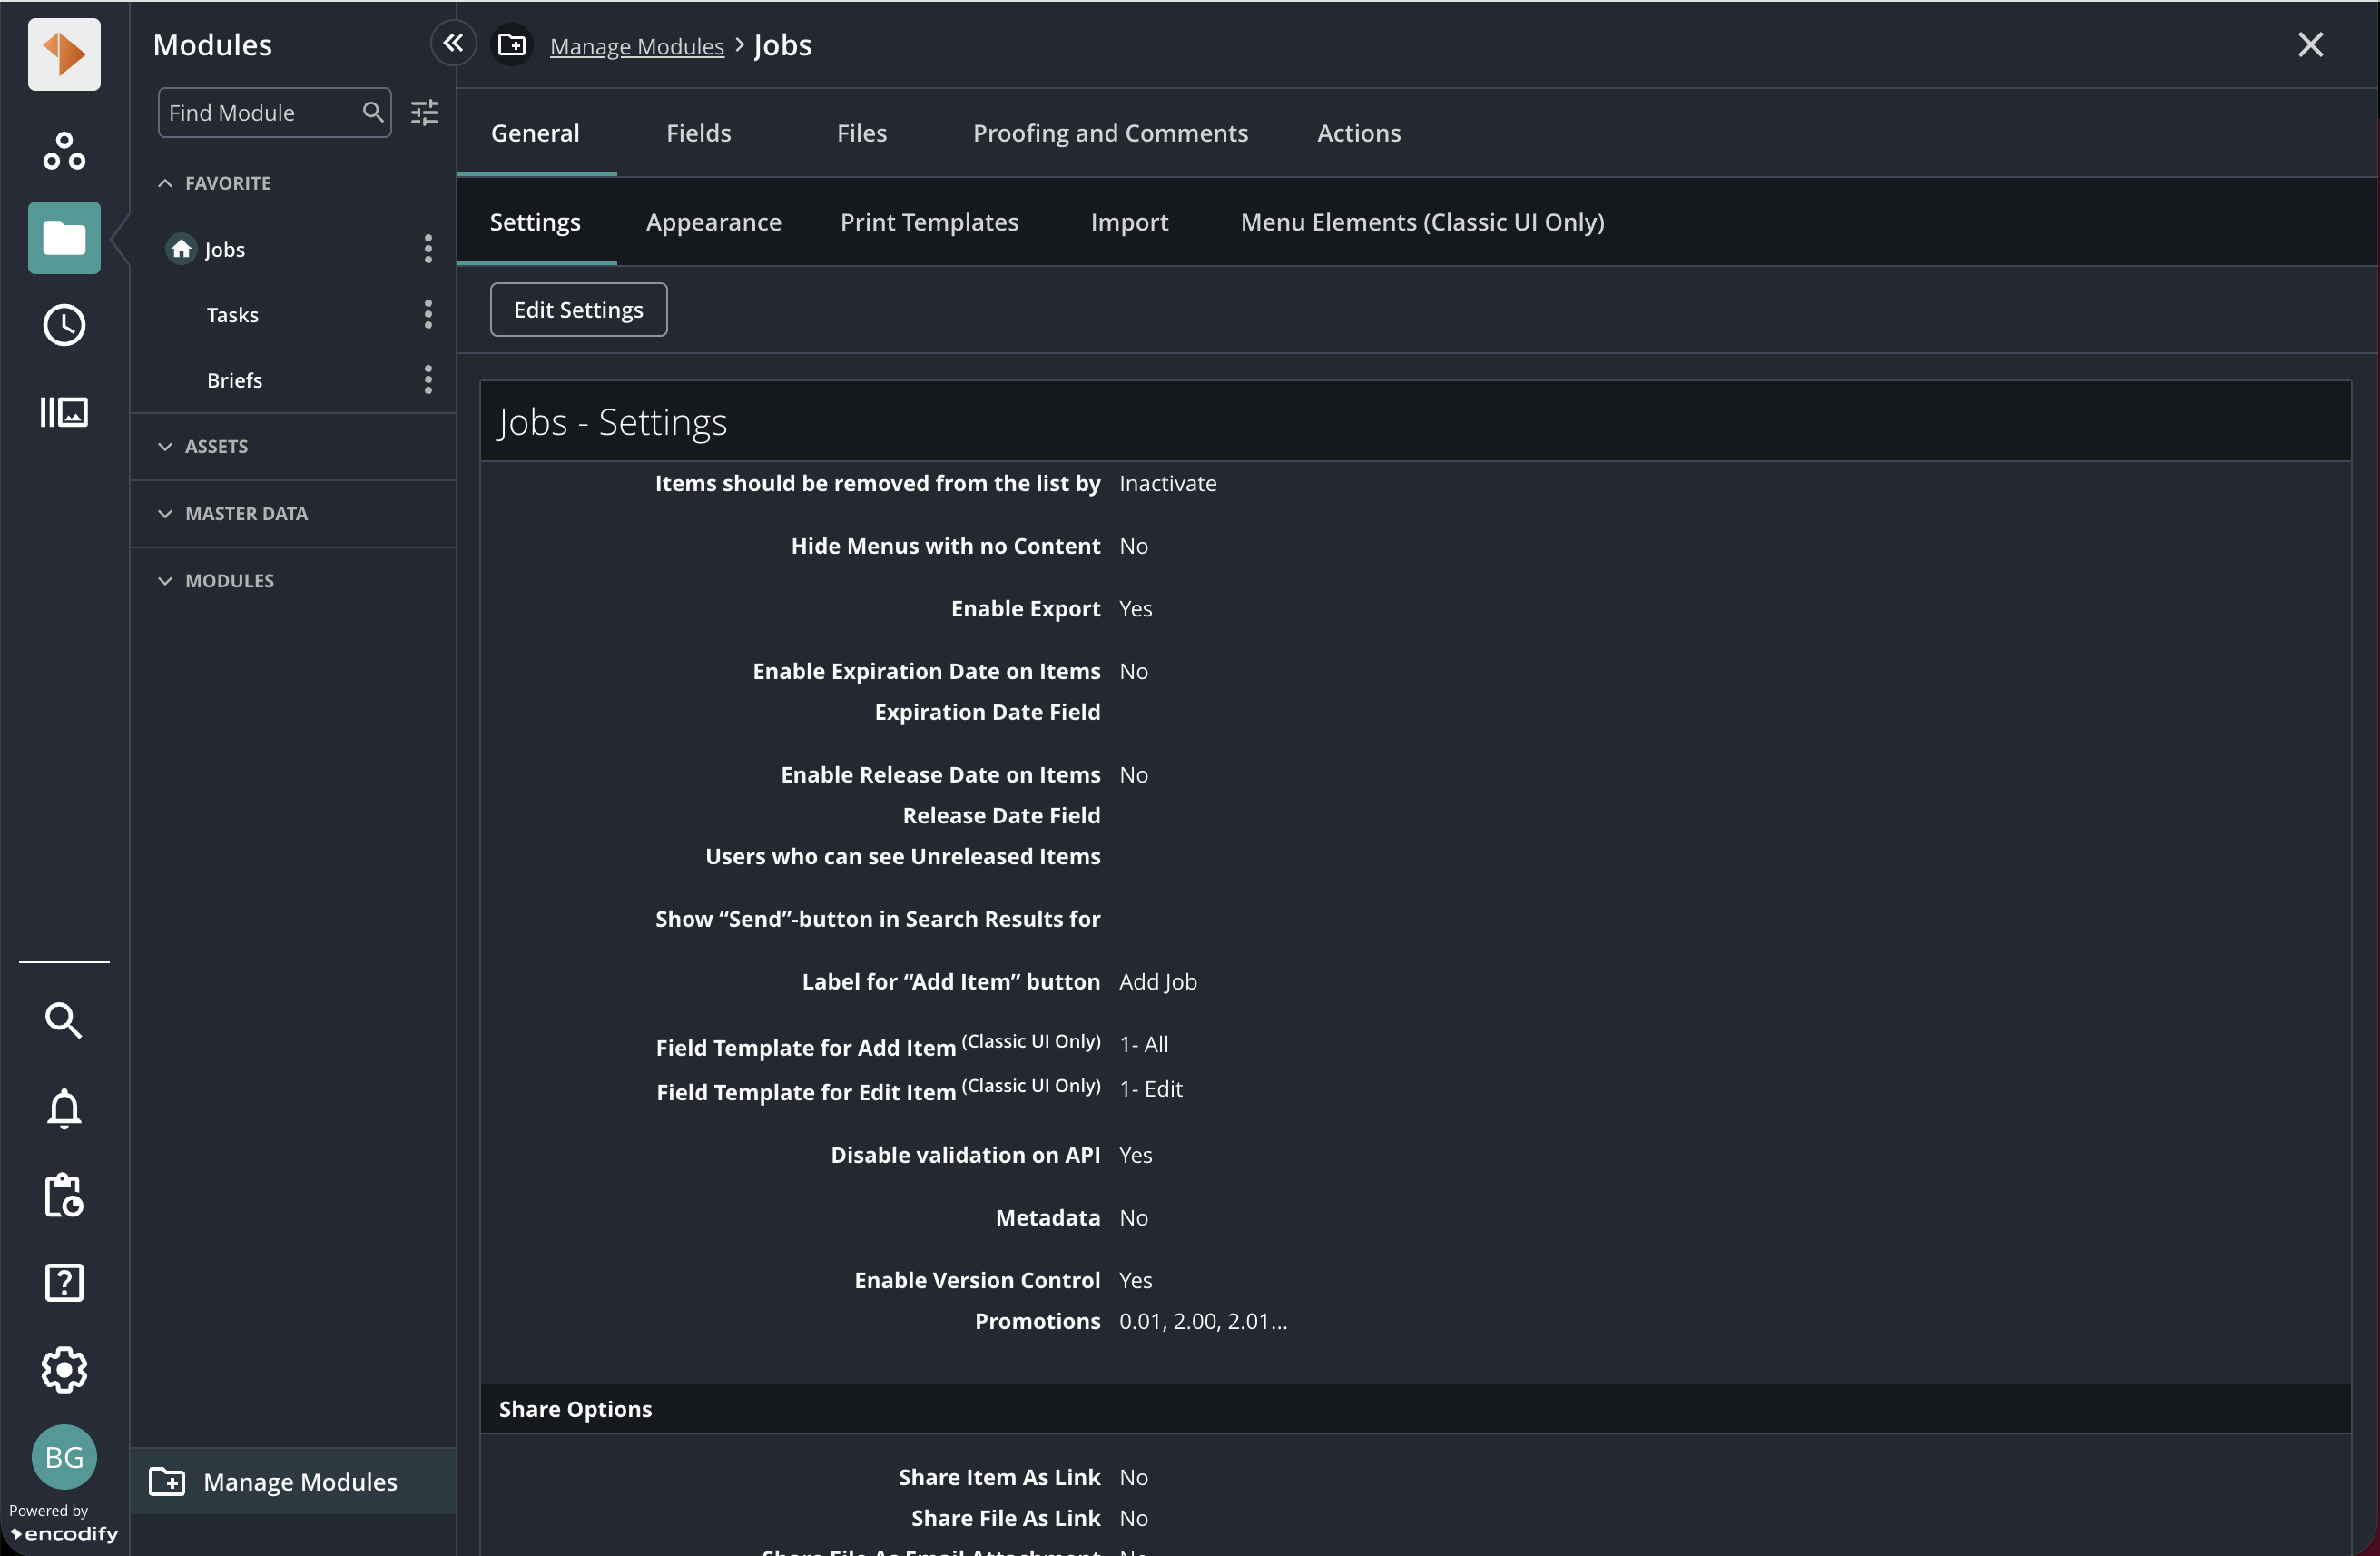Open the Tasks favorite module
Viewport: 2380px width, 1556px height.
(232, 314)
